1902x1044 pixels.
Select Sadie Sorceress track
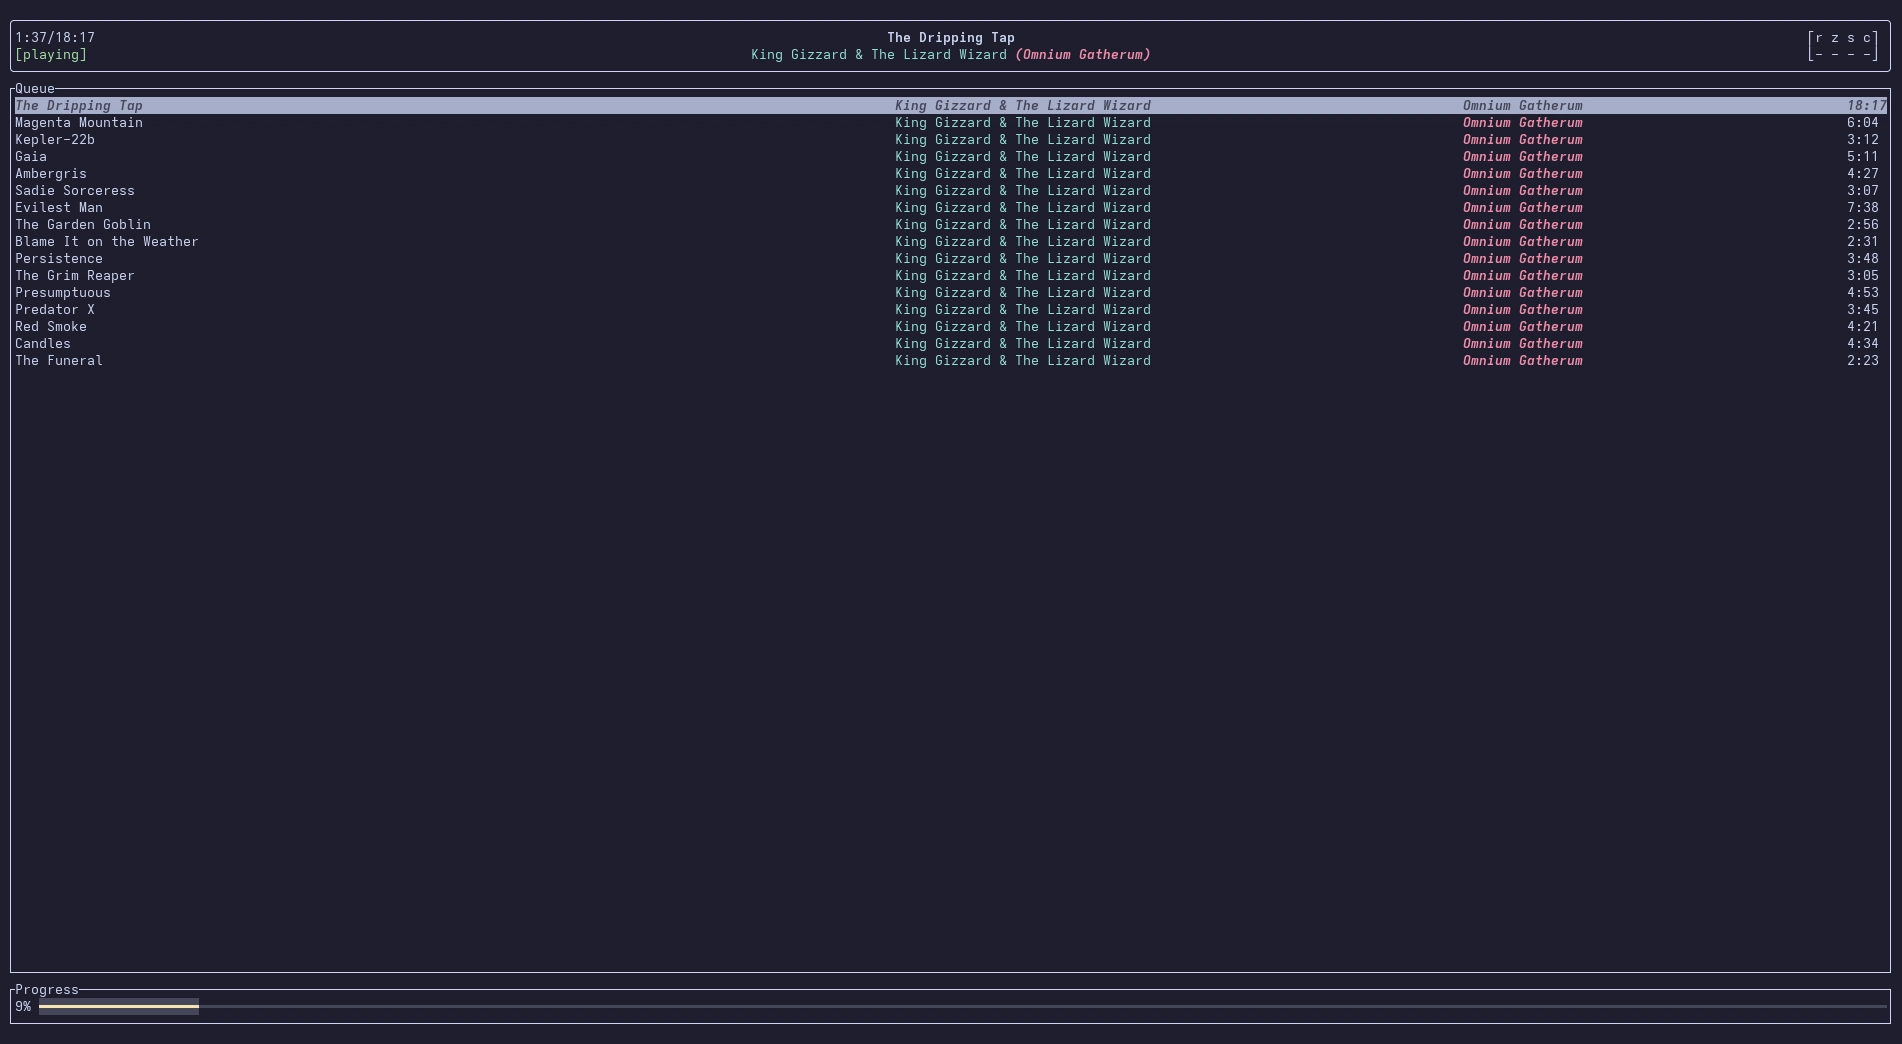[x=950, y=190]
